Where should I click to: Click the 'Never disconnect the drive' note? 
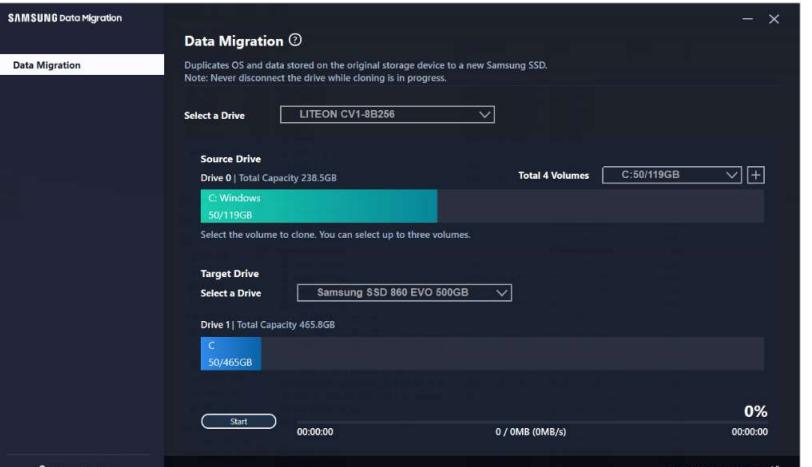tap(315, 78)
